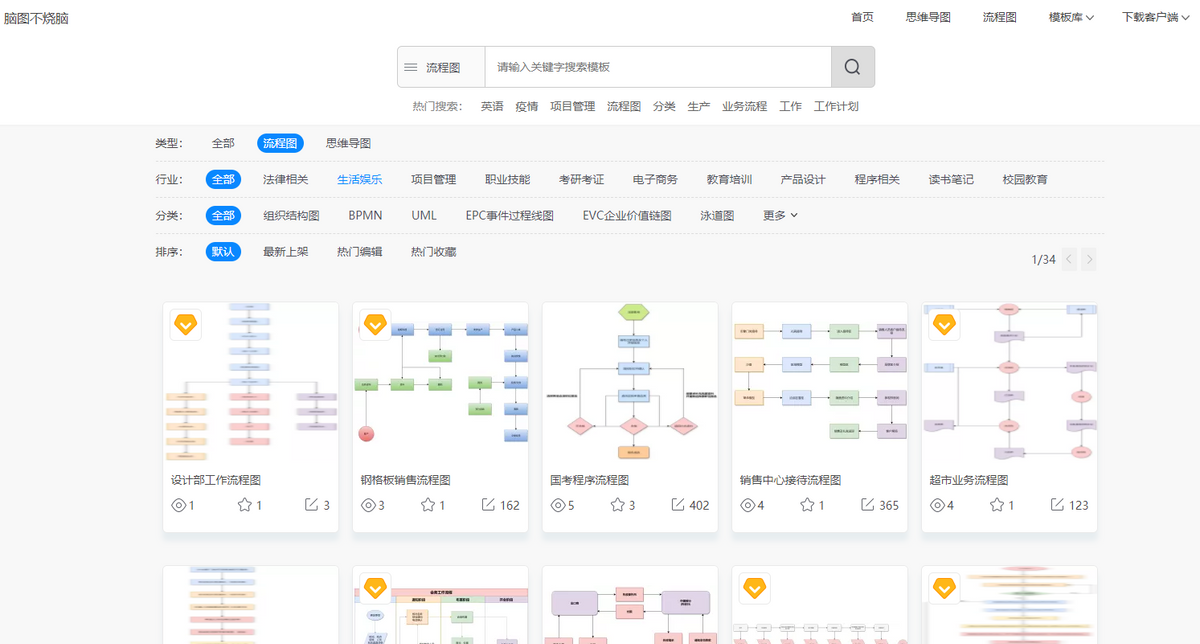Image resolution: width=1200 pixels, height=644 pixels.
Task: Click the search magnifier icon
Action: (x=852, y=66)
